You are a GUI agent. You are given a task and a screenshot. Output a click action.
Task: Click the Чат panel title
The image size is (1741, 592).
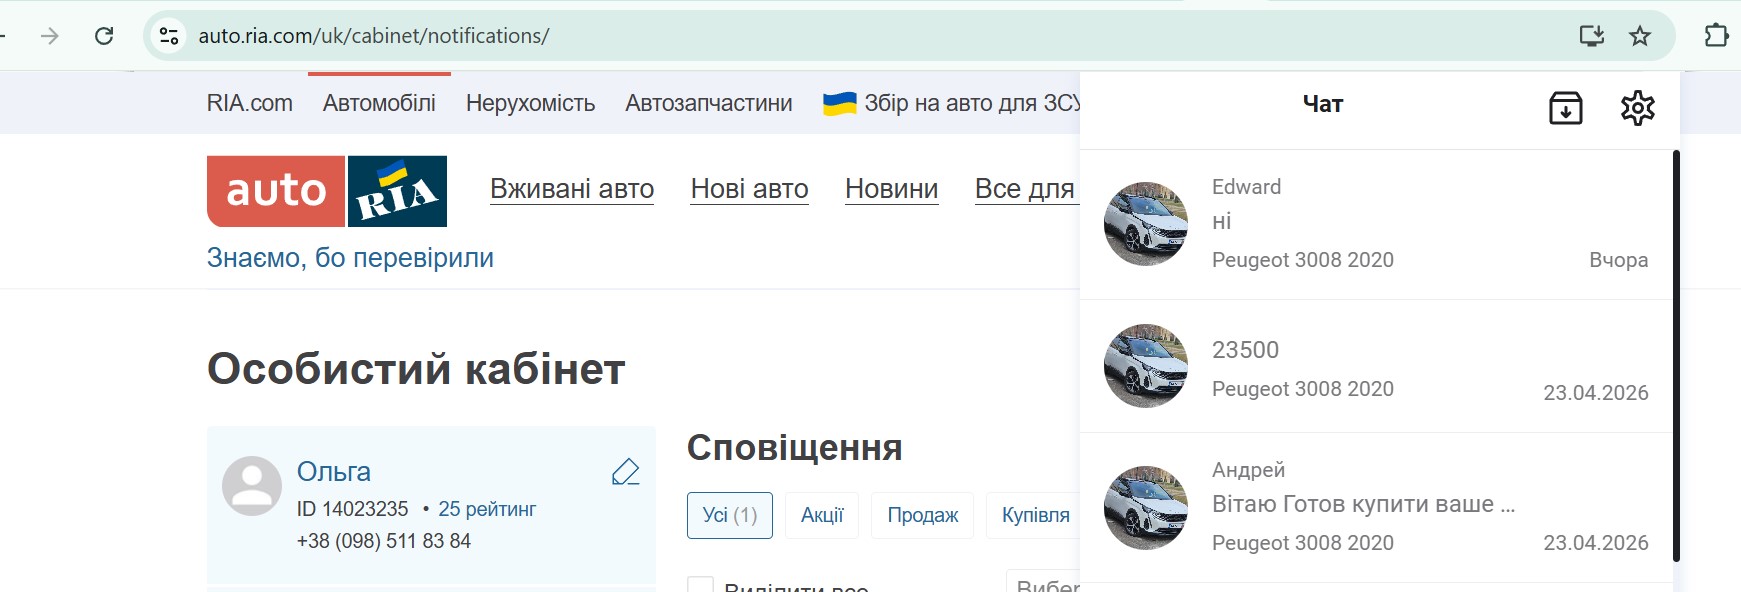click(x=1323, y=104)
